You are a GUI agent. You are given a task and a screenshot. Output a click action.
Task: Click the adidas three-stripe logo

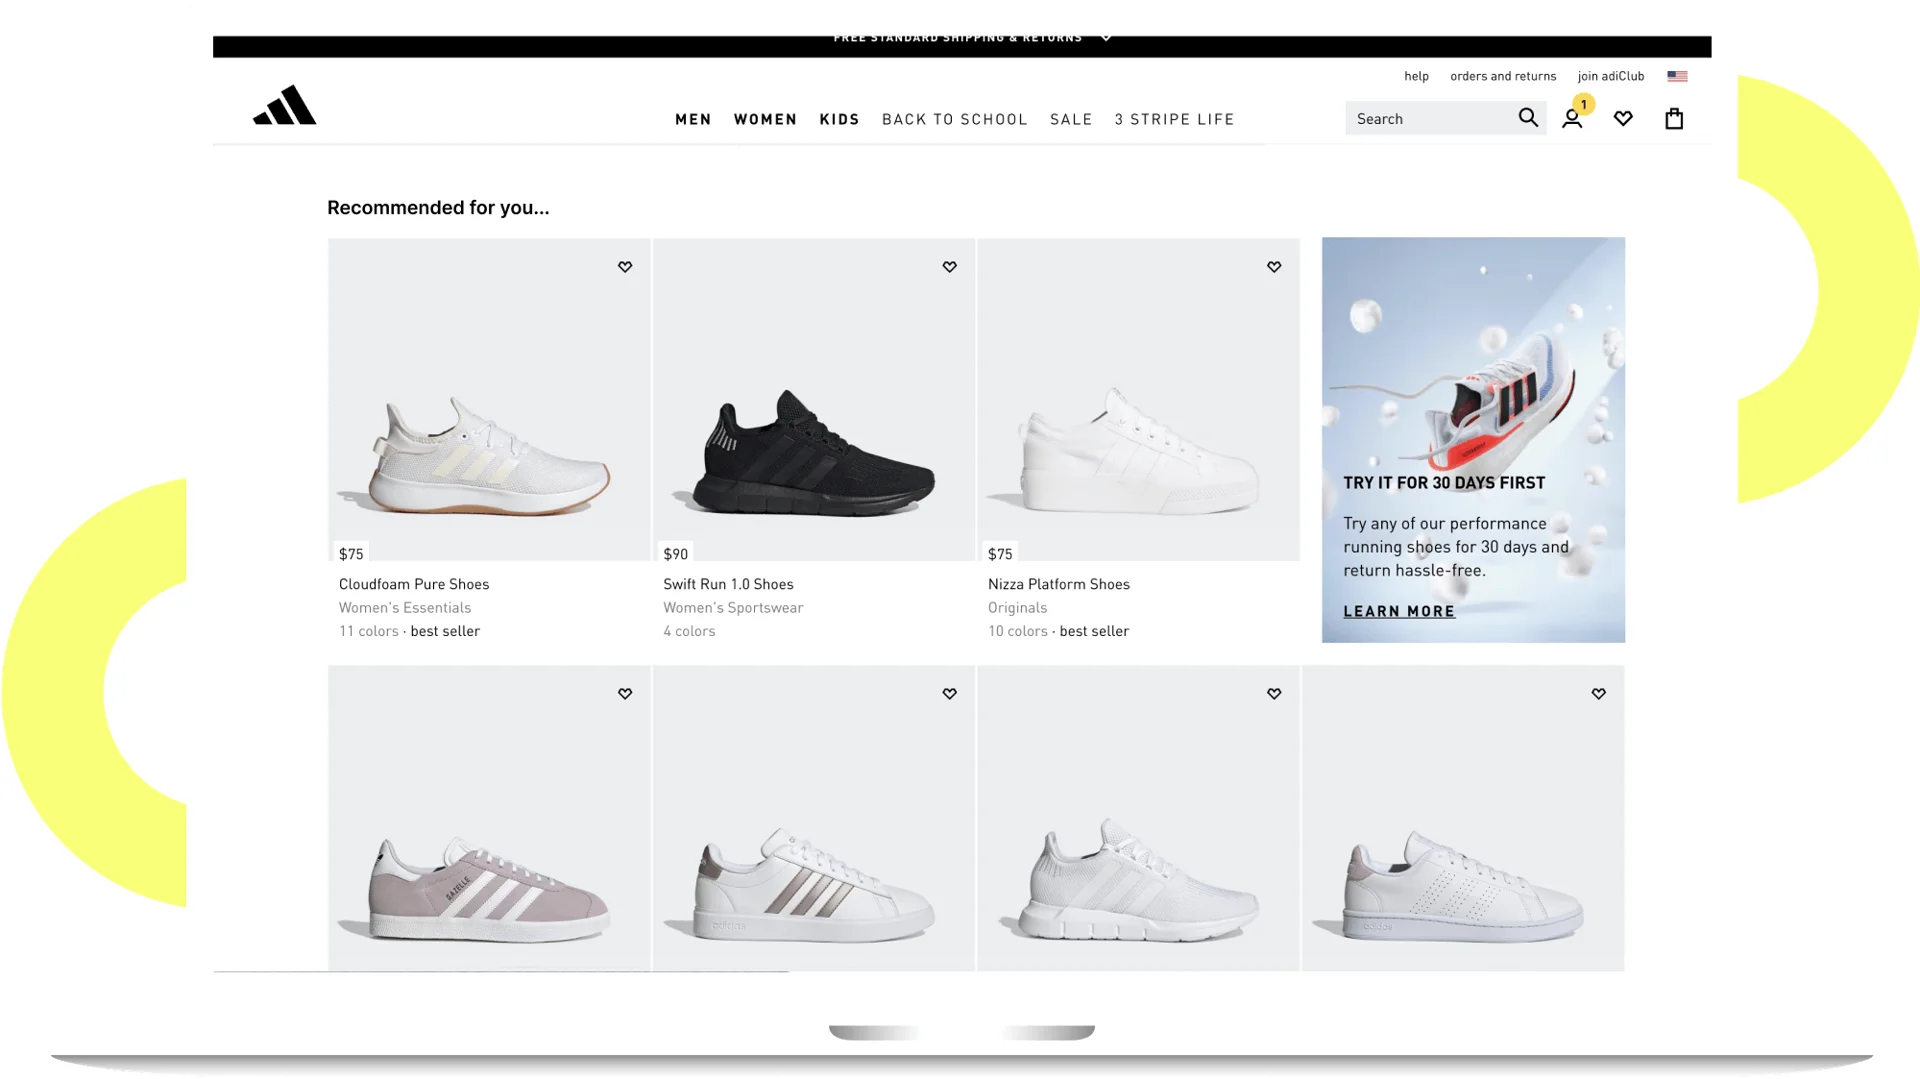pos(284,105)
